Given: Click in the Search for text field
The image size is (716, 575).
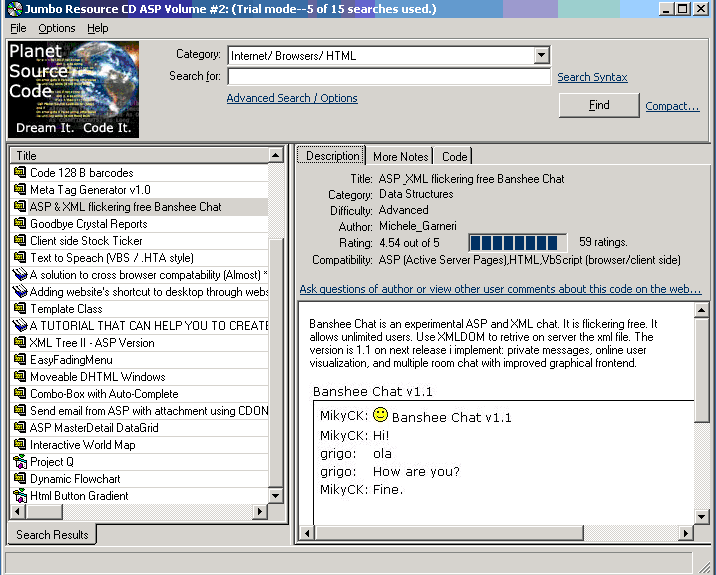Looking at the screenshot, I should pyautogui.click(x=389, y=77).
